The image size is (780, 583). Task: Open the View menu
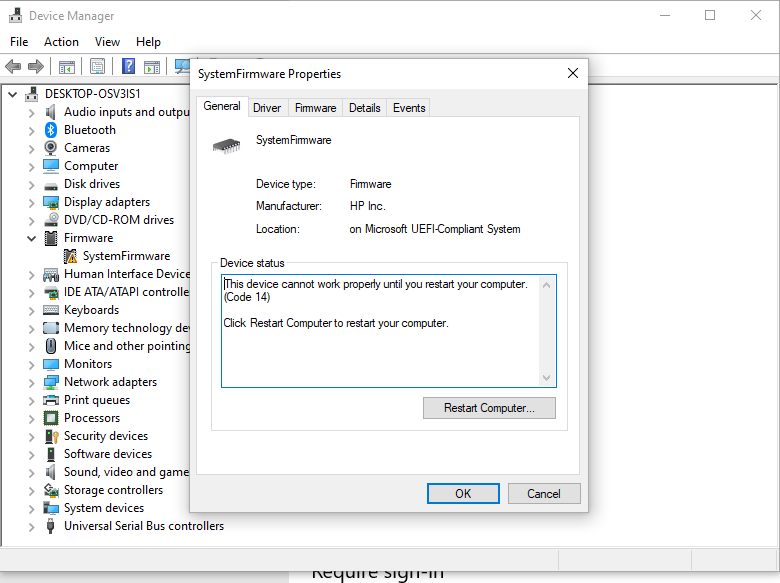pos(107,42)
